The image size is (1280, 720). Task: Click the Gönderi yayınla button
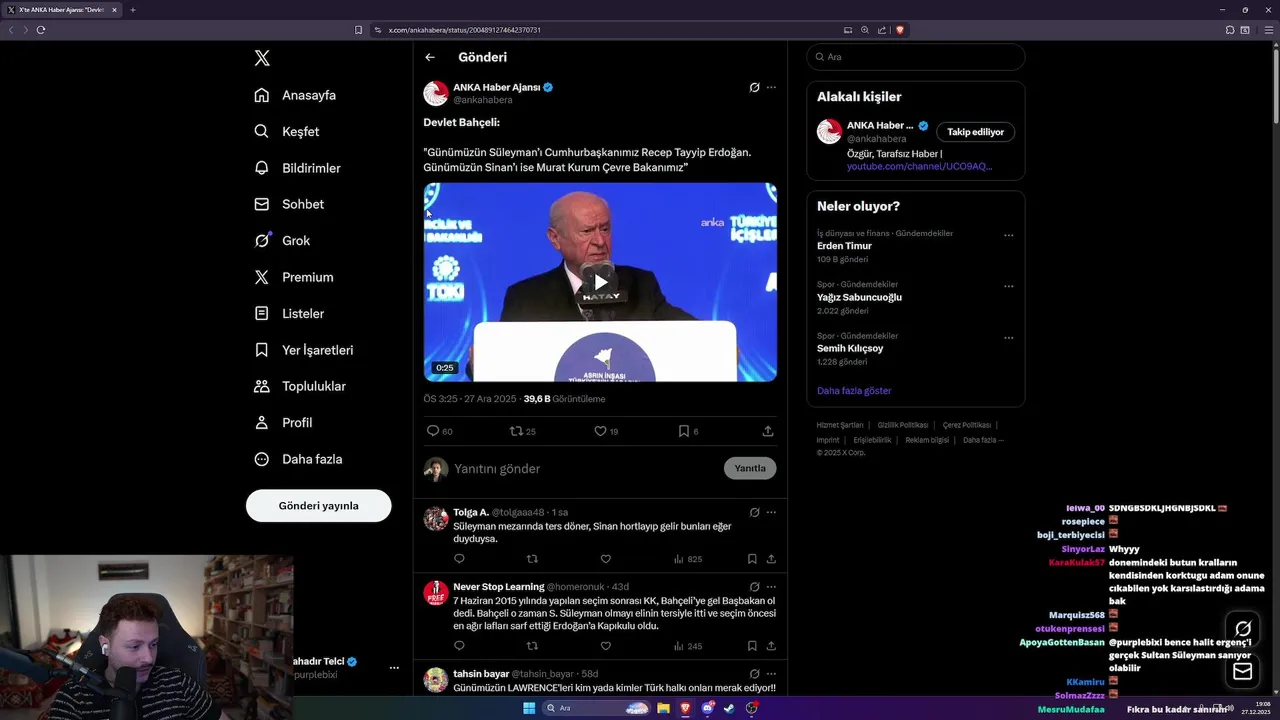(x=318, y=505)
